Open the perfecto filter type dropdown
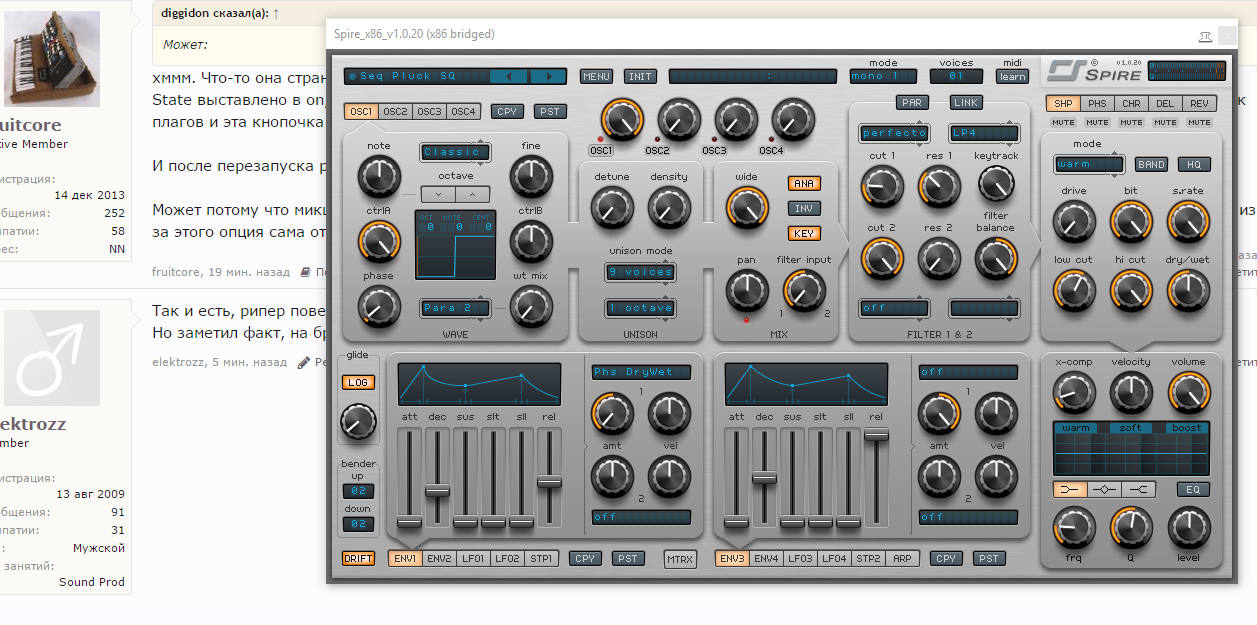This screenshot has height=625, width=1257. pos(894,132)
